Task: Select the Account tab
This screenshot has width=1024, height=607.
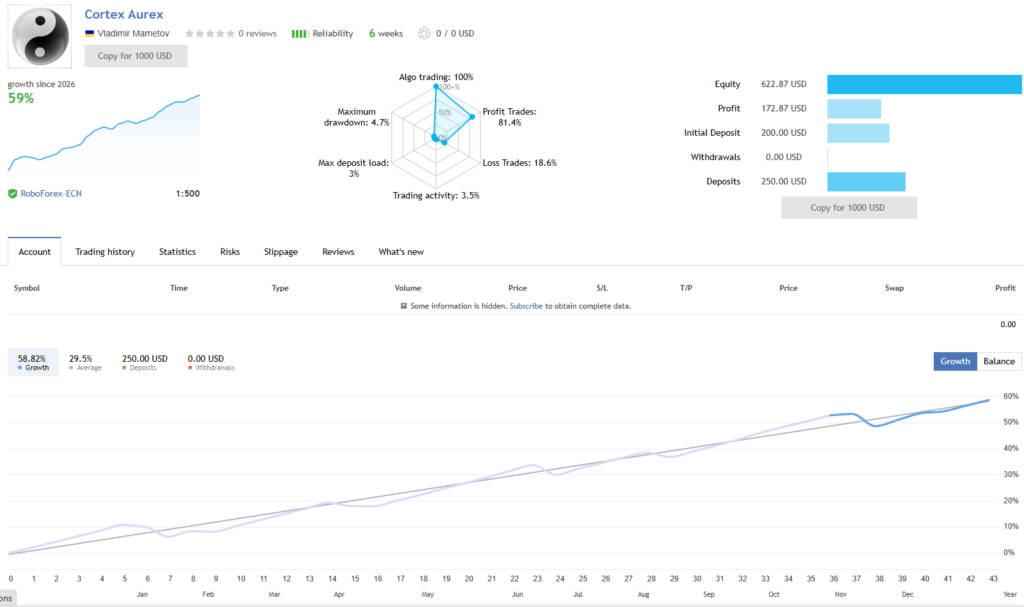Action: pos(35,252)
